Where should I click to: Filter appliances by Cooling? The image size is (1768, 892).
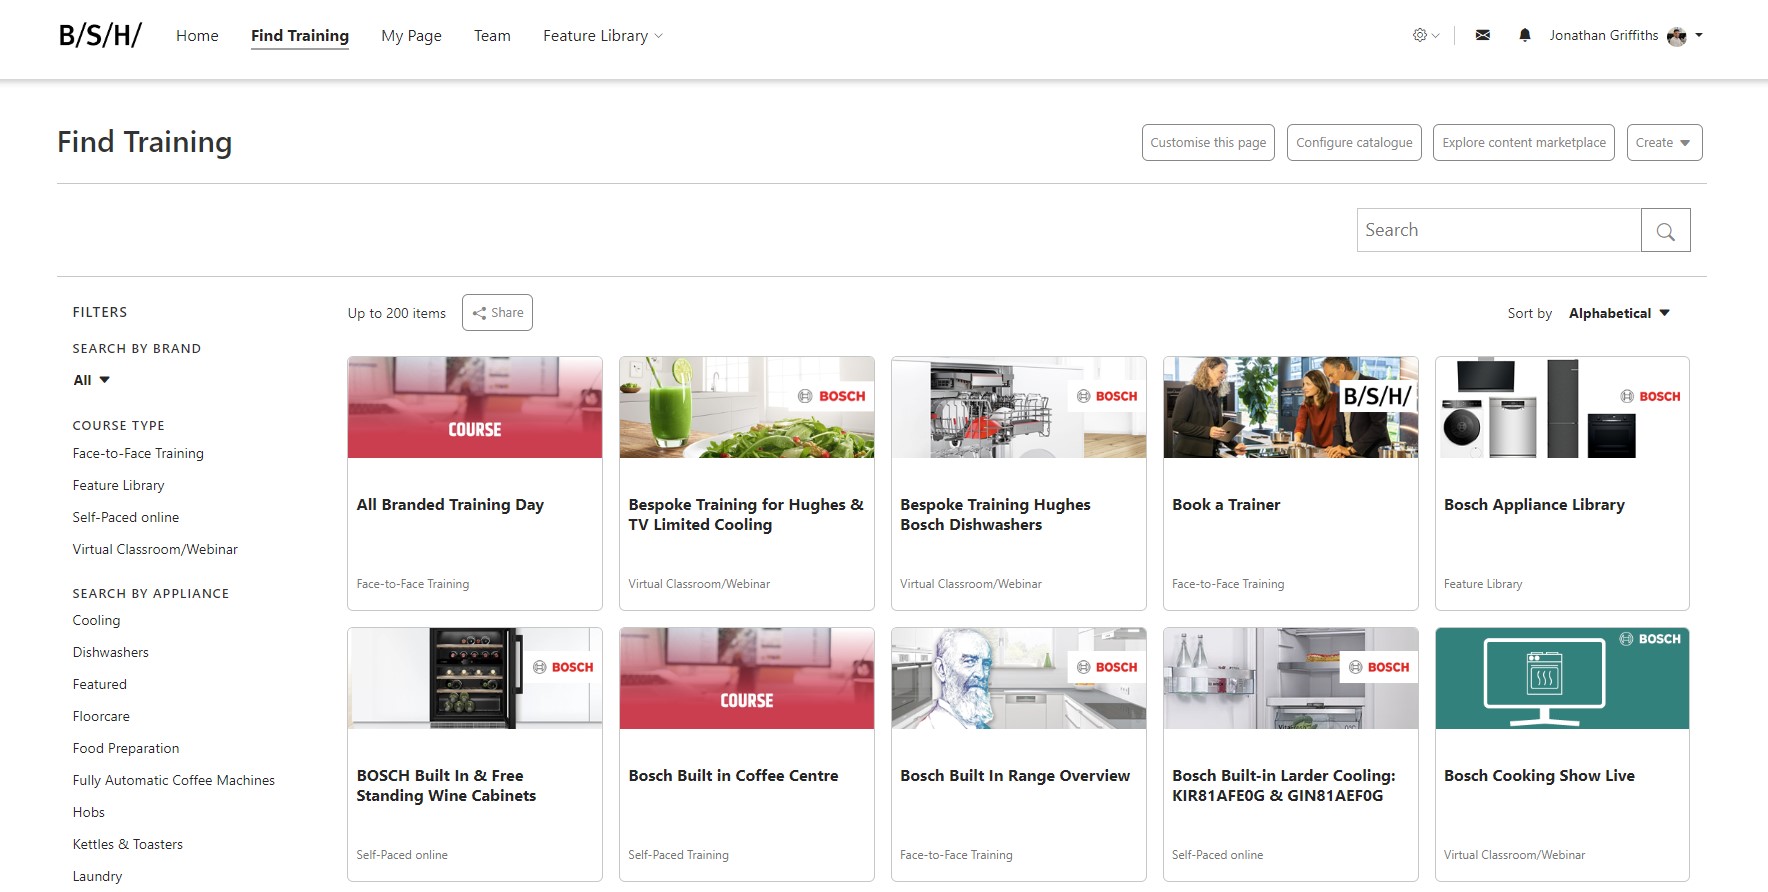pyautogui.click(x=96, y=620)
